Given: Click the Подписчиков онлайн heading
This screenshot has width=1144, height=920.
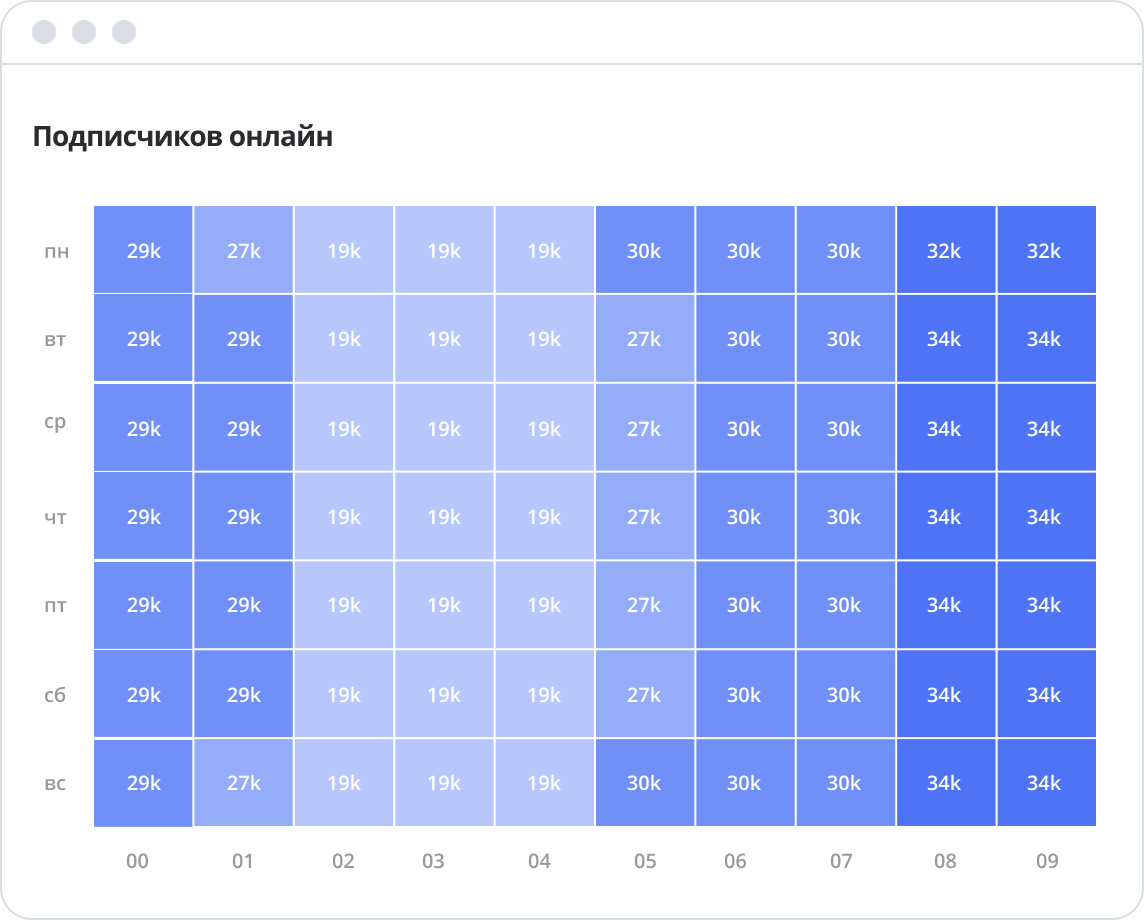Looking at the screenshot, I should (183, 137).
